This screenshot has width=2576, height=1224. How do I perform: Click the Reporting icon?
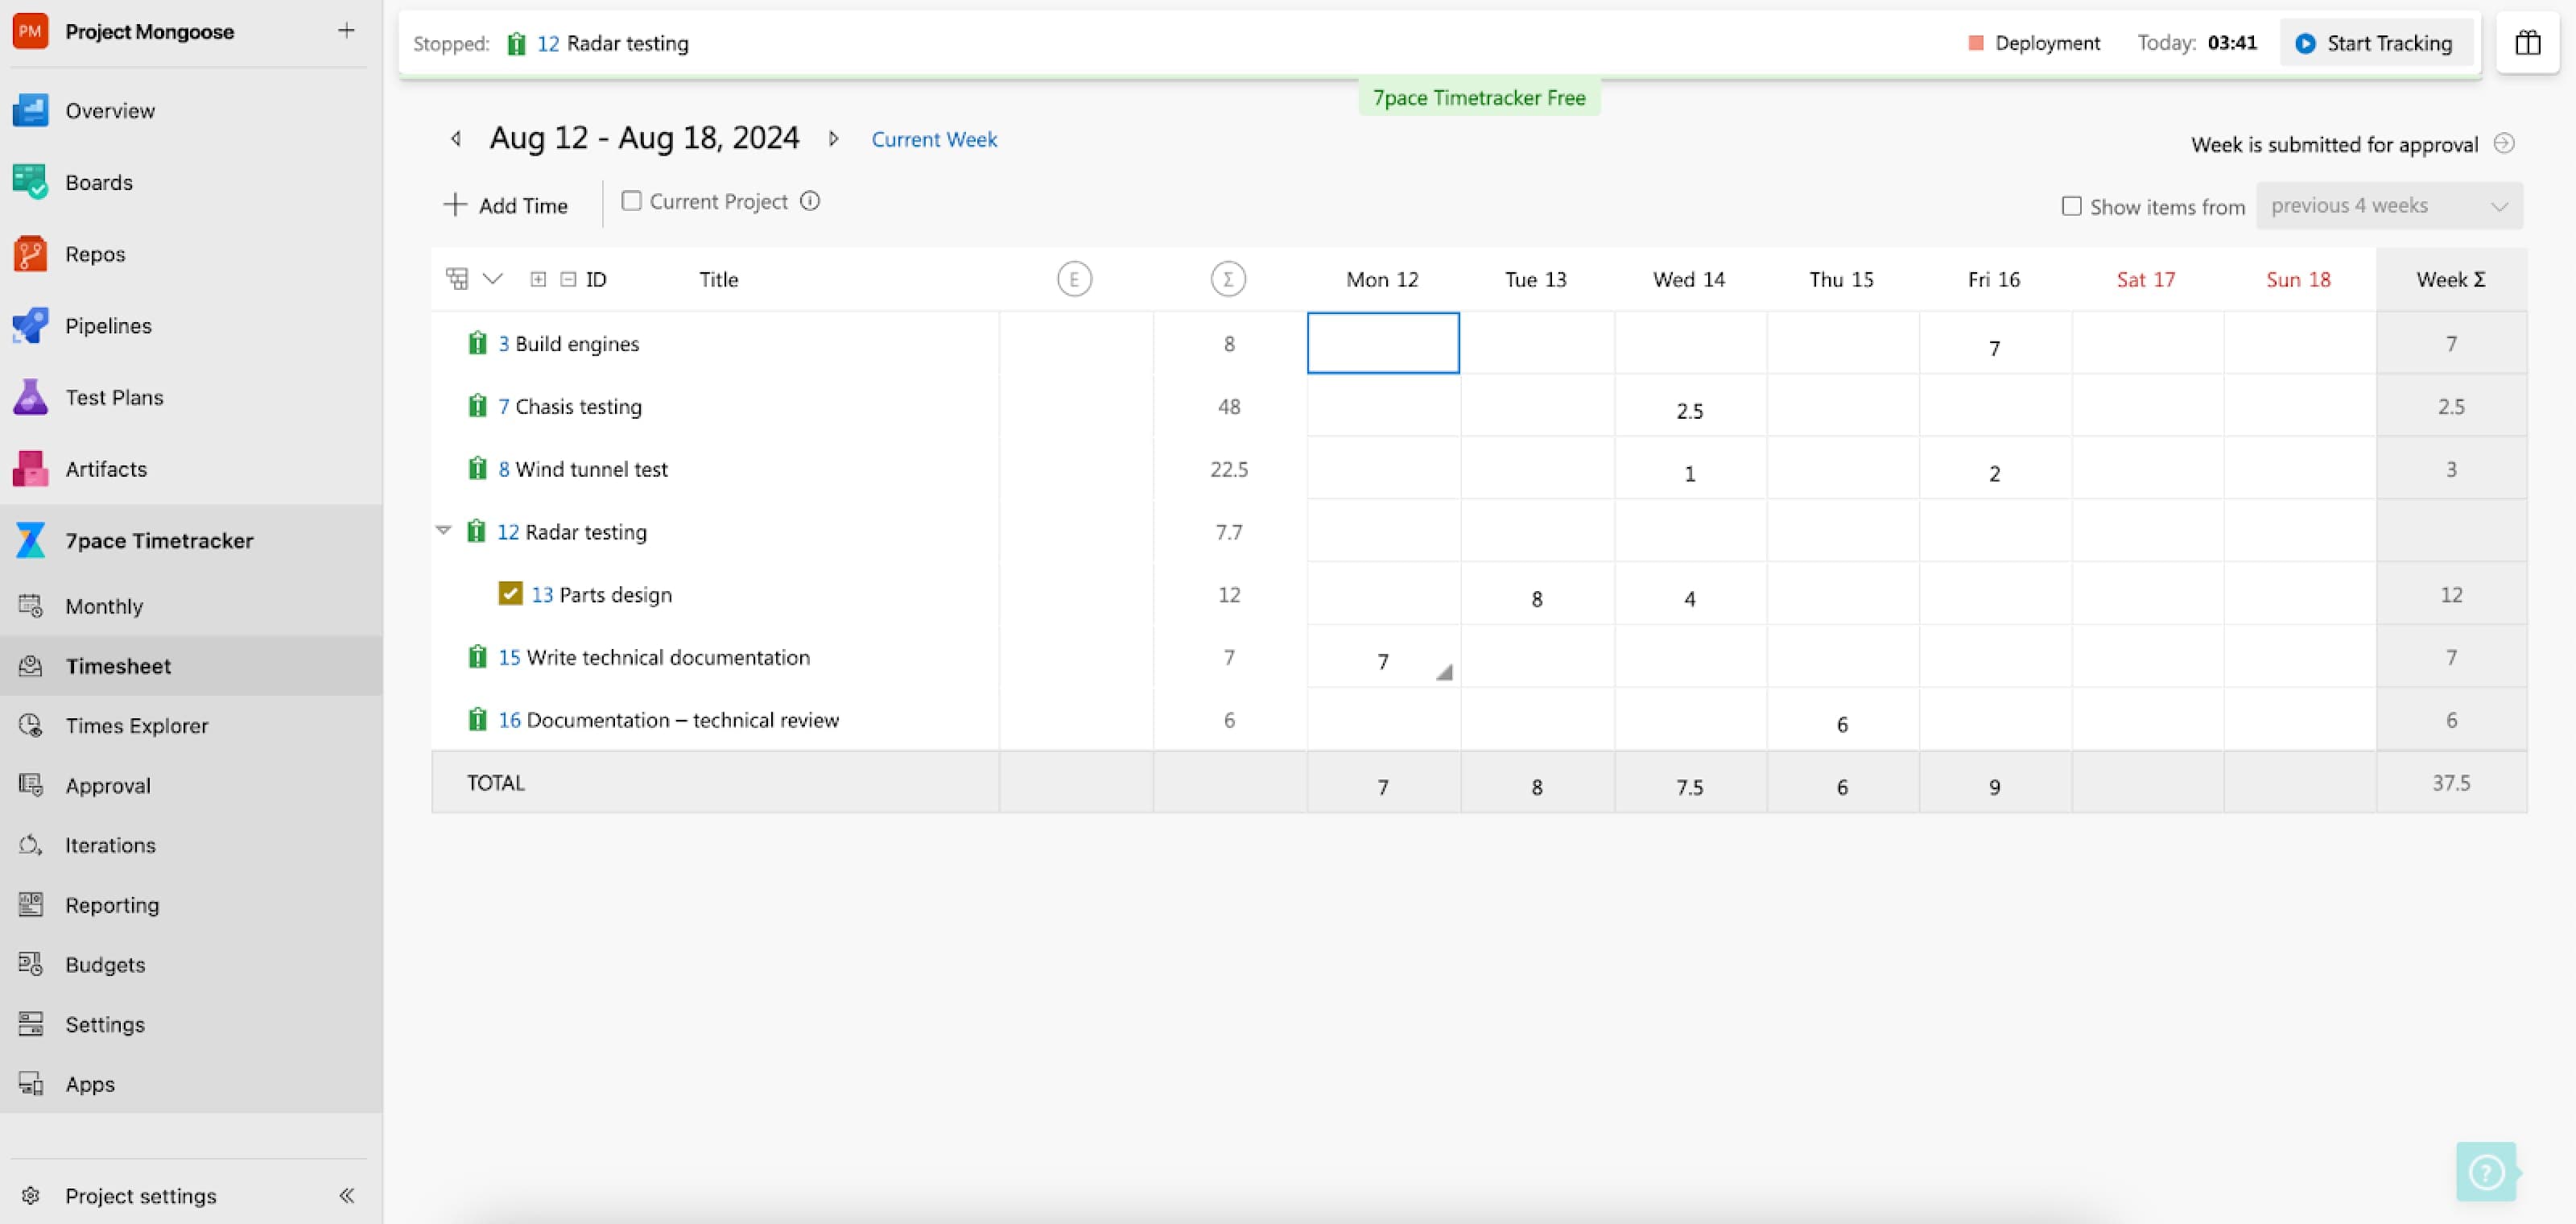point(31,905)
